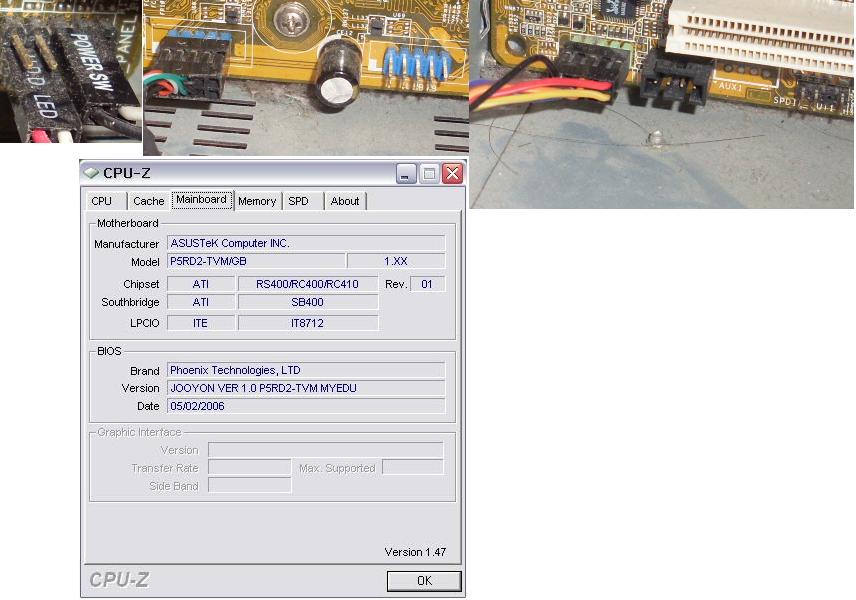Screen dimensions: 856x600
Task: Click the 'Graphic Interface' group heading
Action: point(139,432)
